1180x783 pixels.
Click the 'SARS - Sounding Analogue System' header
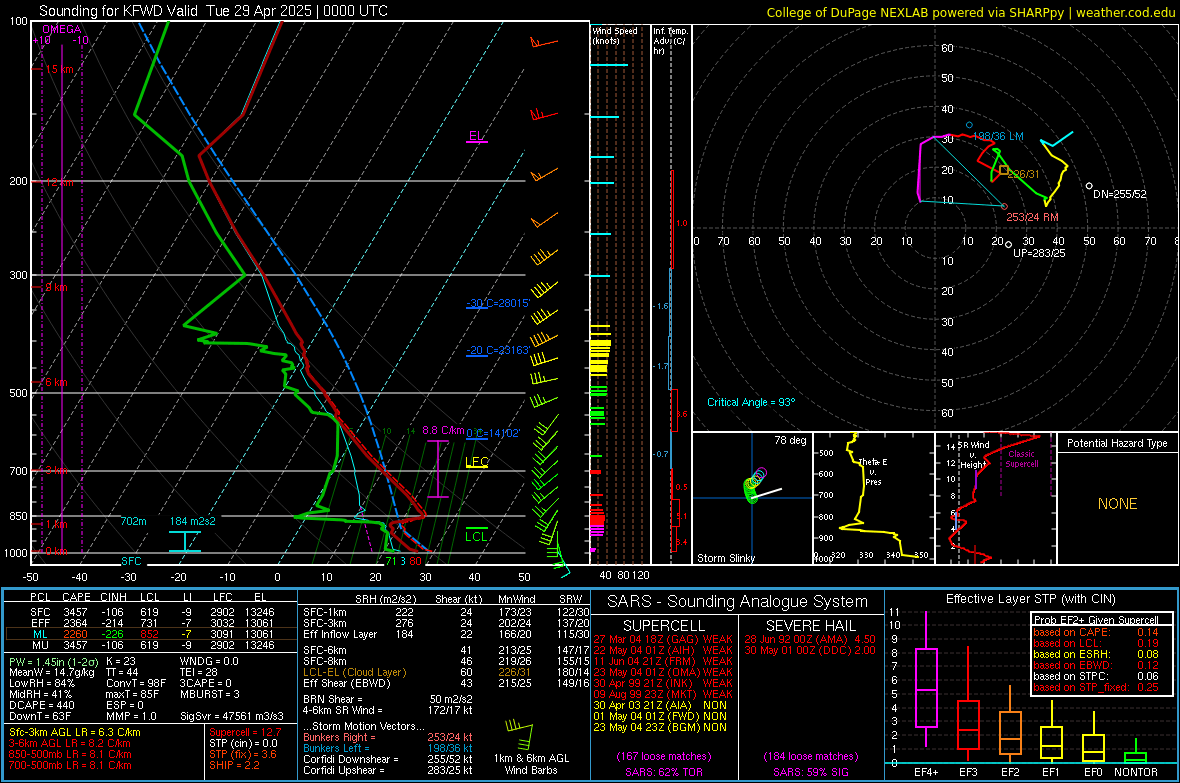point(738,602)
